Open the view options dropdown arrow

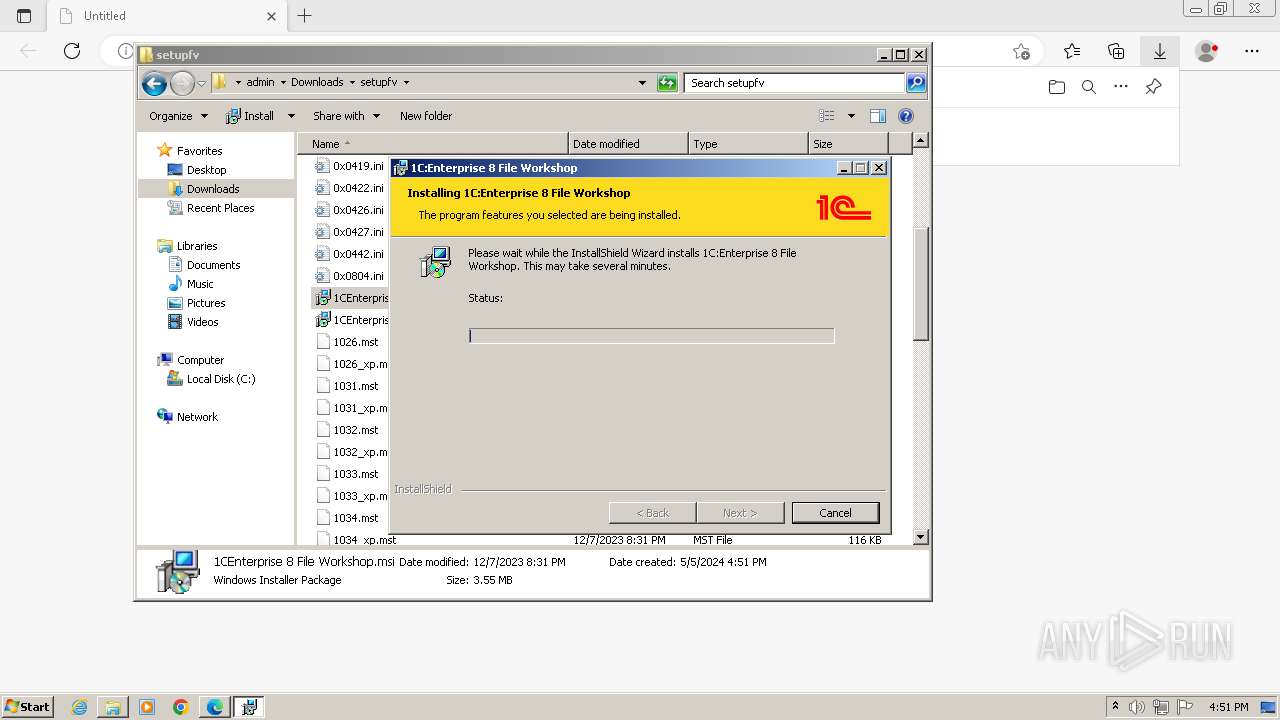851,116
